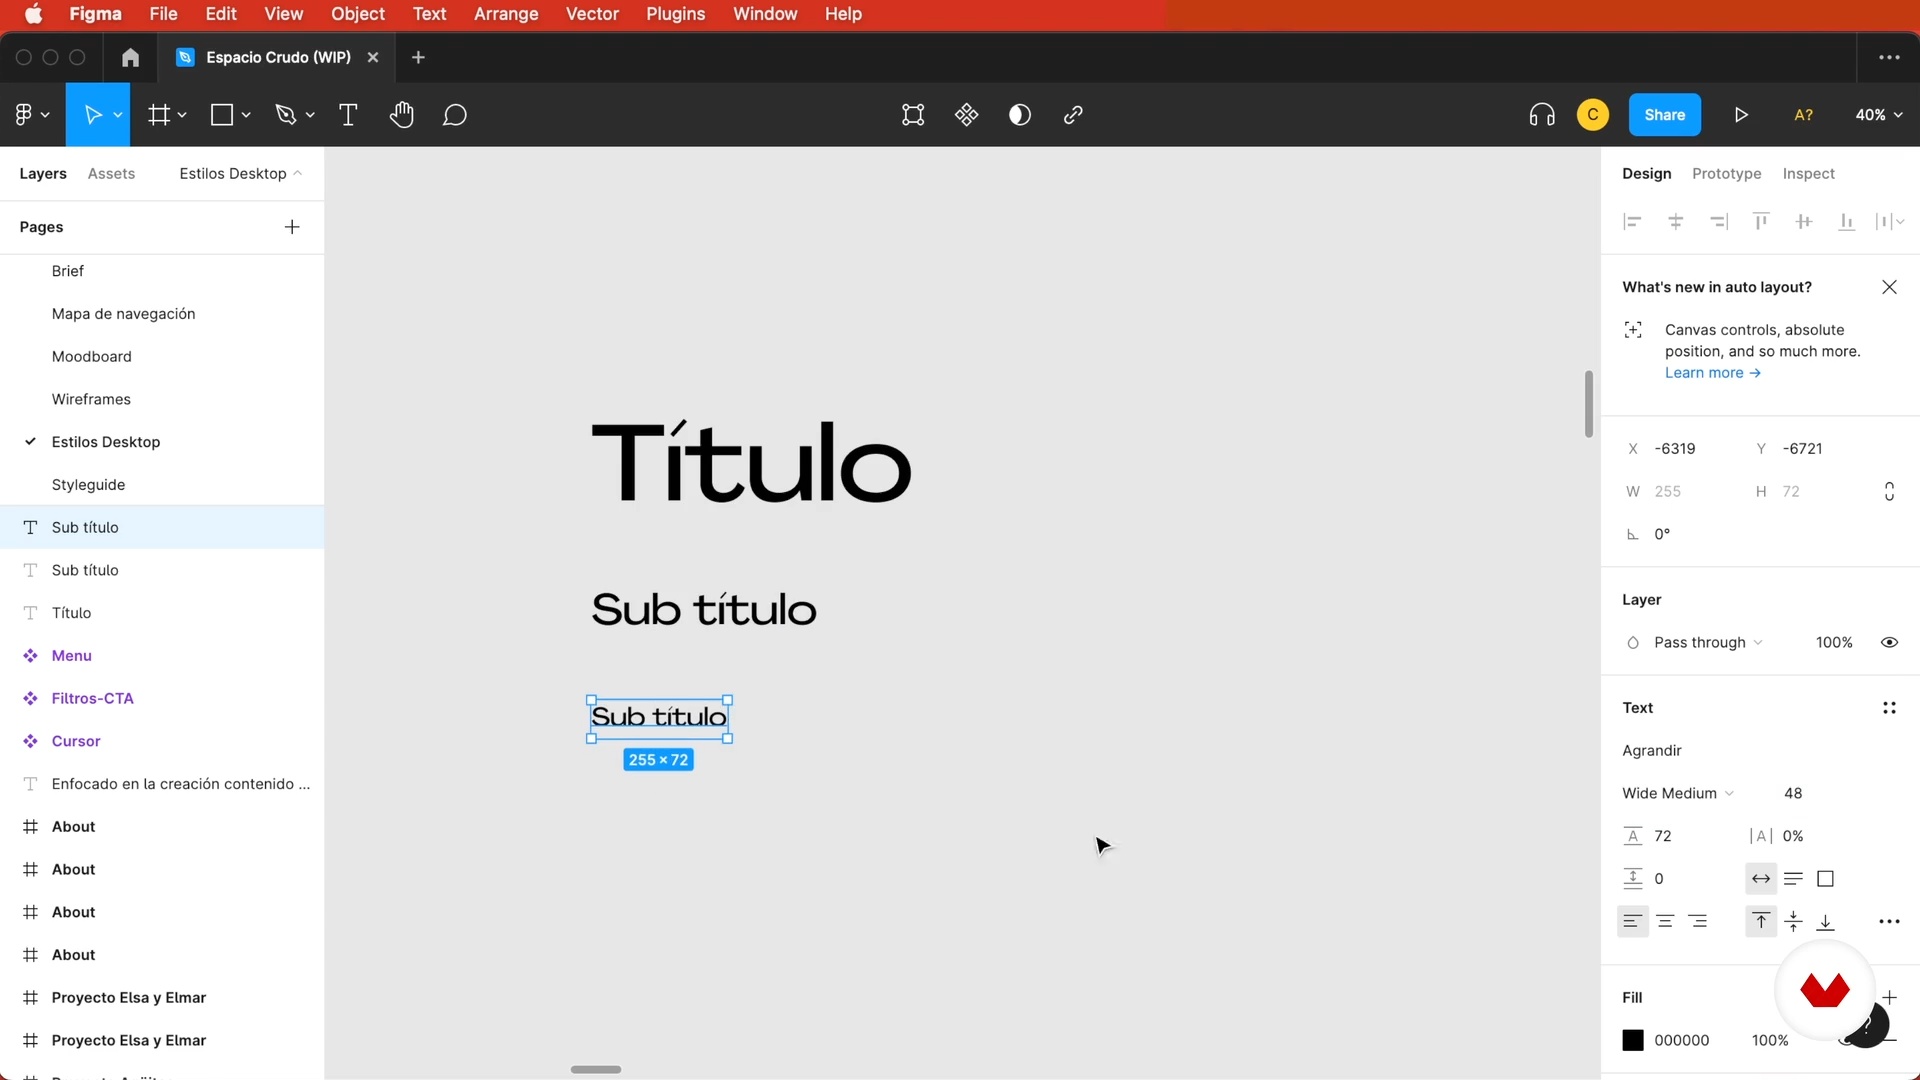Screen dimensions: 1920x1080
Task: Click align bottom icon in Design panel
Action: click(1847, 222)
